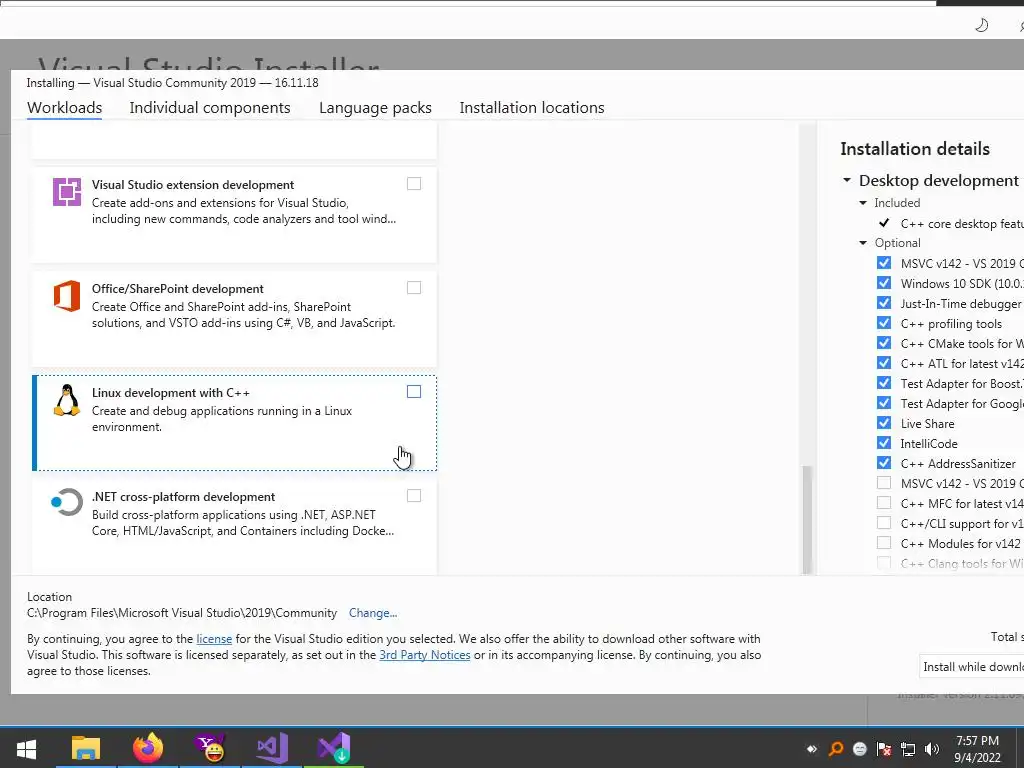Click the network tray icon
1024x768 pixels.
908,749
